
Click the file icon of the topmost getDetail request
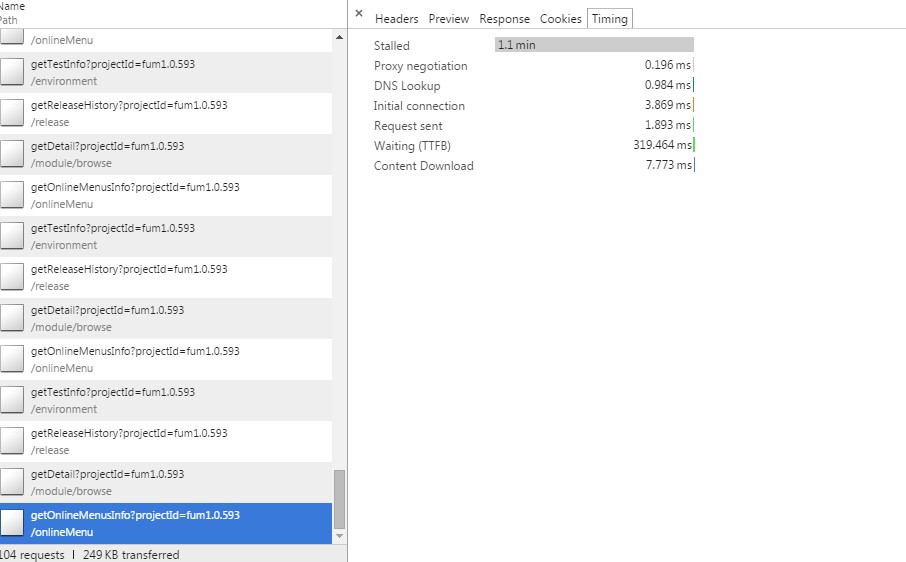tap(12, 154)
